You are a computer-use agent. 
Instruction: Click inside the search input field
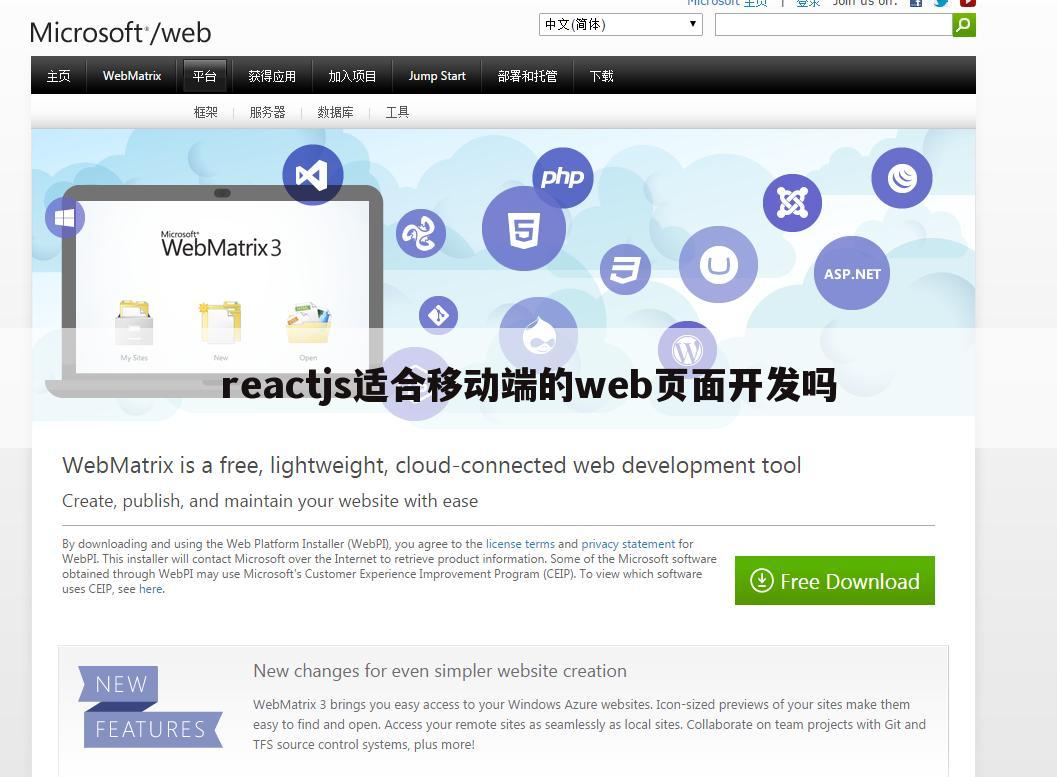pos(833,24)
